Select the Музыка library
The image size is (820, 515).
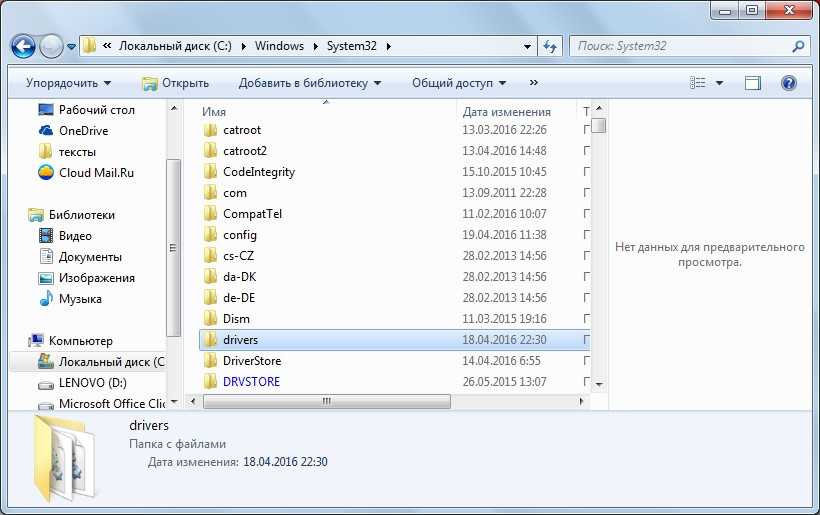click(x=80, y=299)
